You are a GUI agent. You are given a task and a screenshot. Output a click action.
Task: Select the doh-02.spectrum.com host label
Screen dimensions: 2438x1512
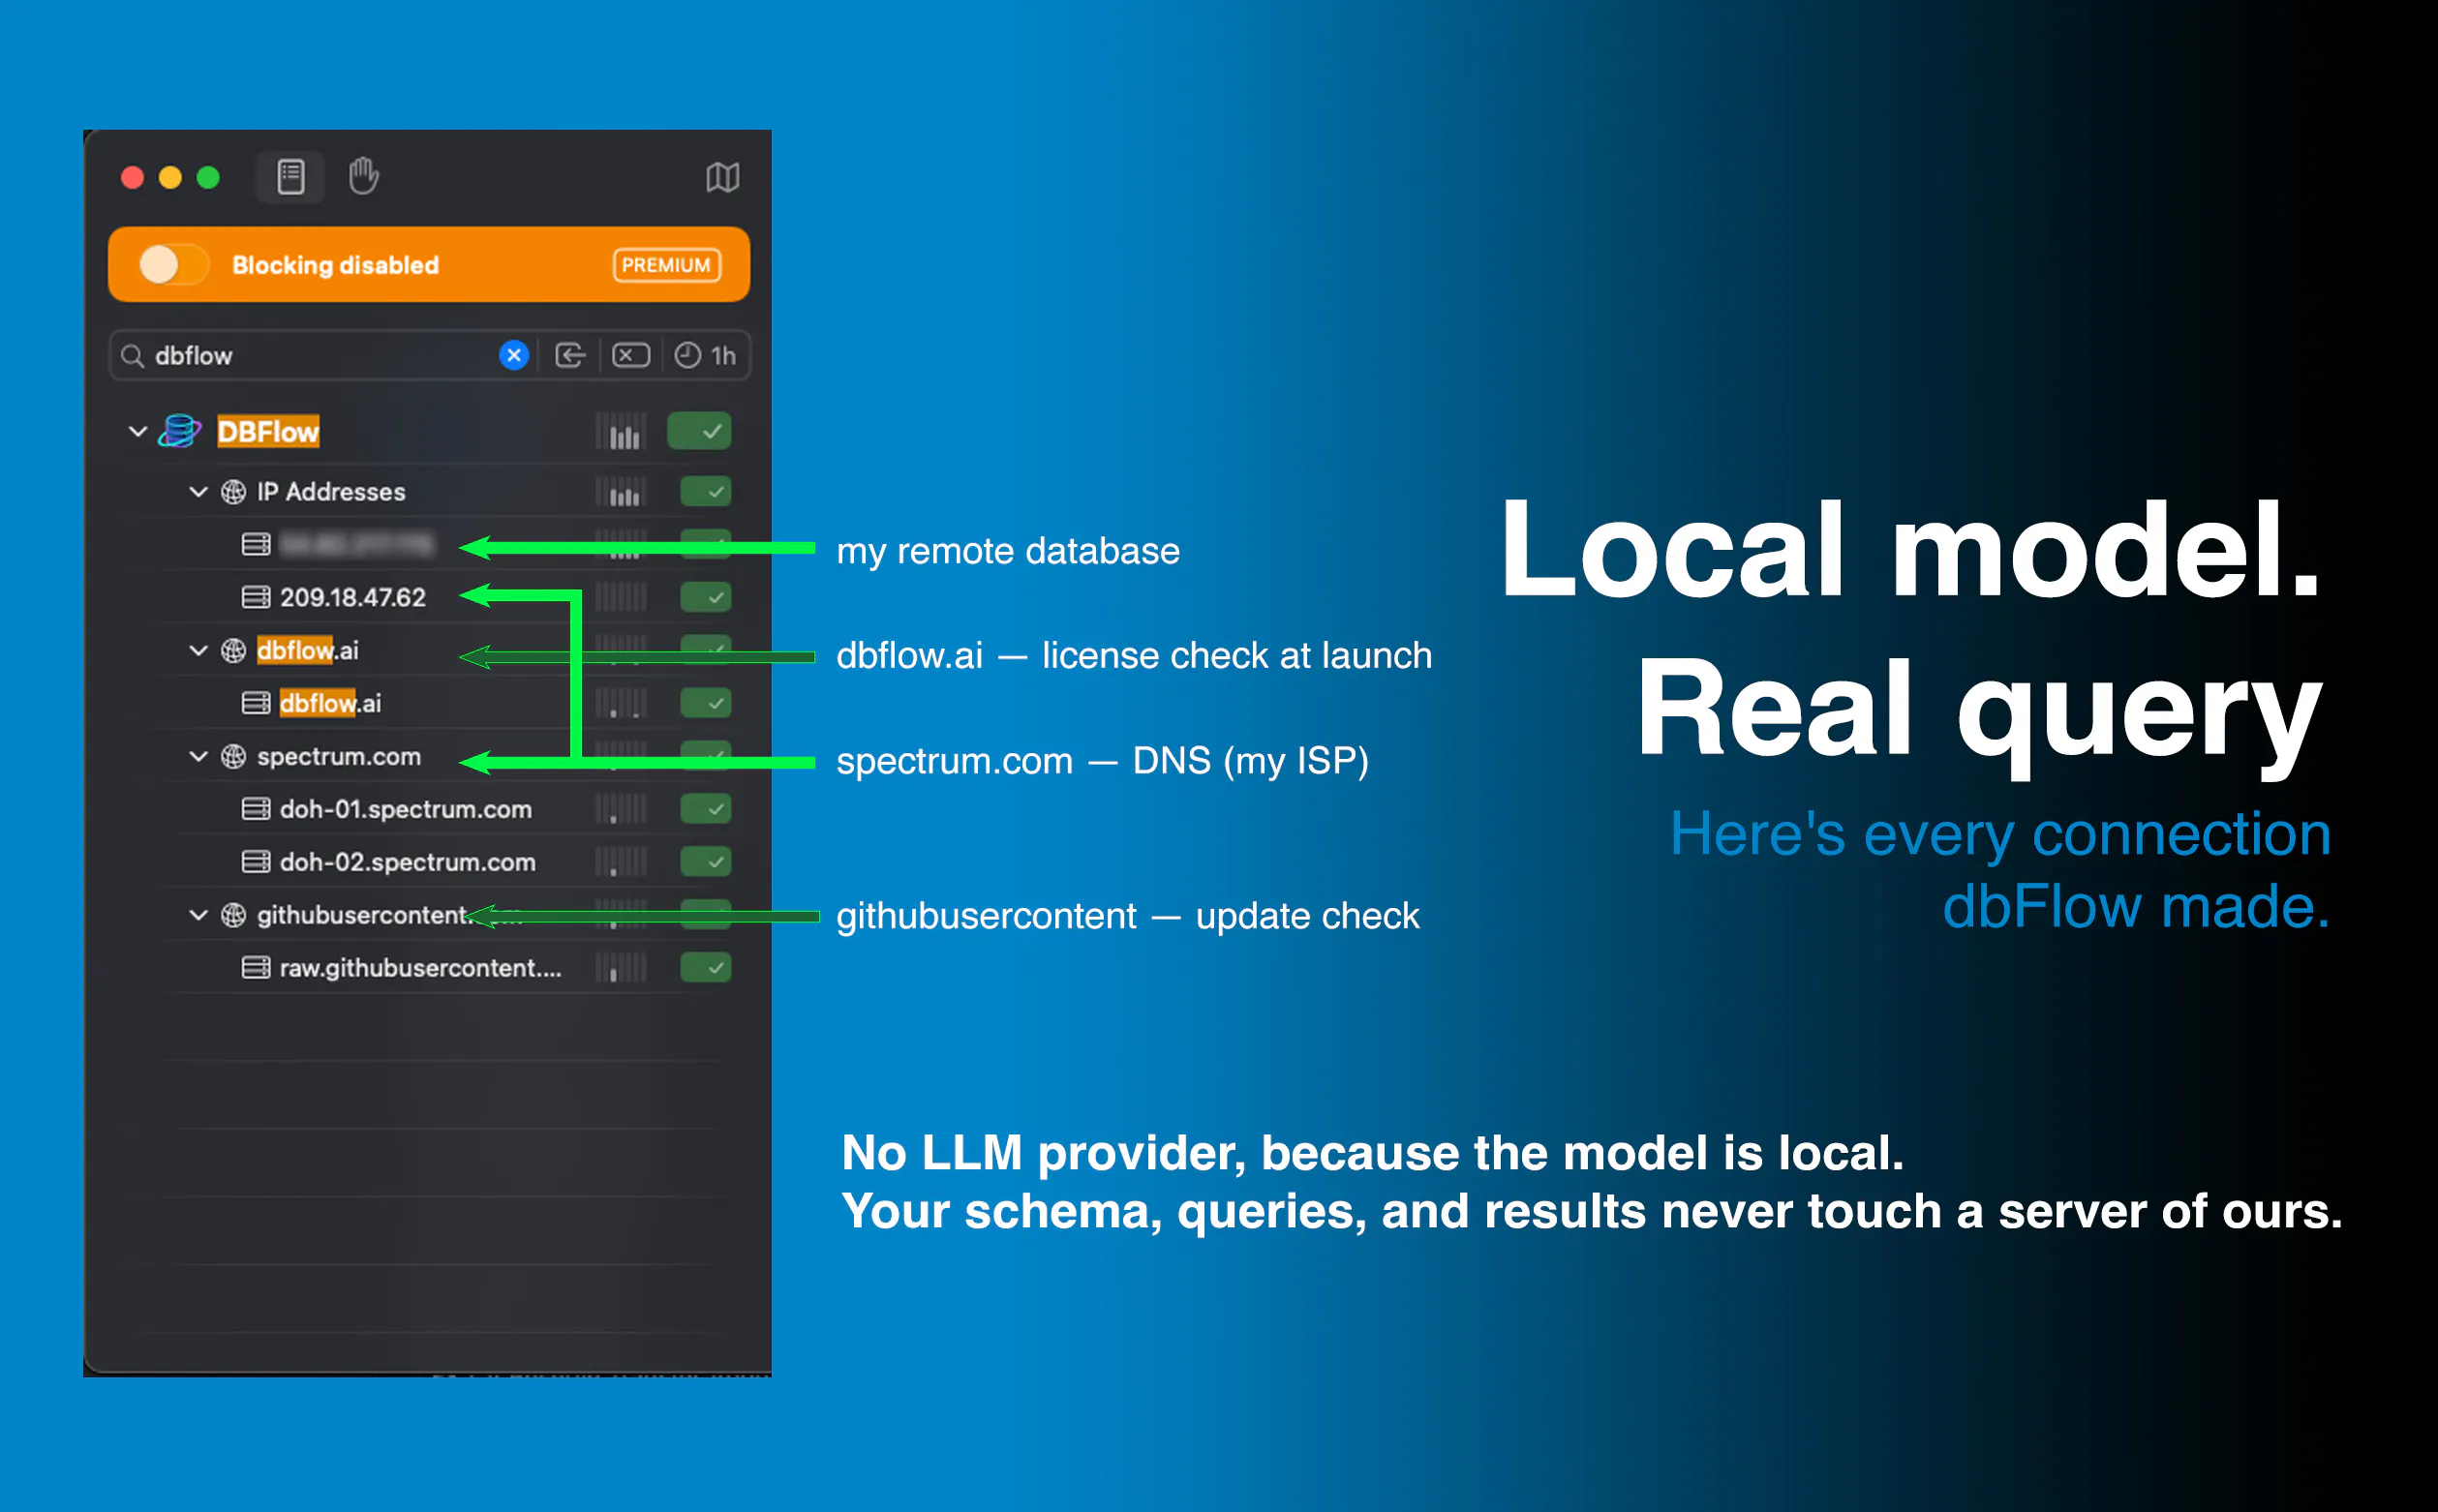[x=408, y=862]
